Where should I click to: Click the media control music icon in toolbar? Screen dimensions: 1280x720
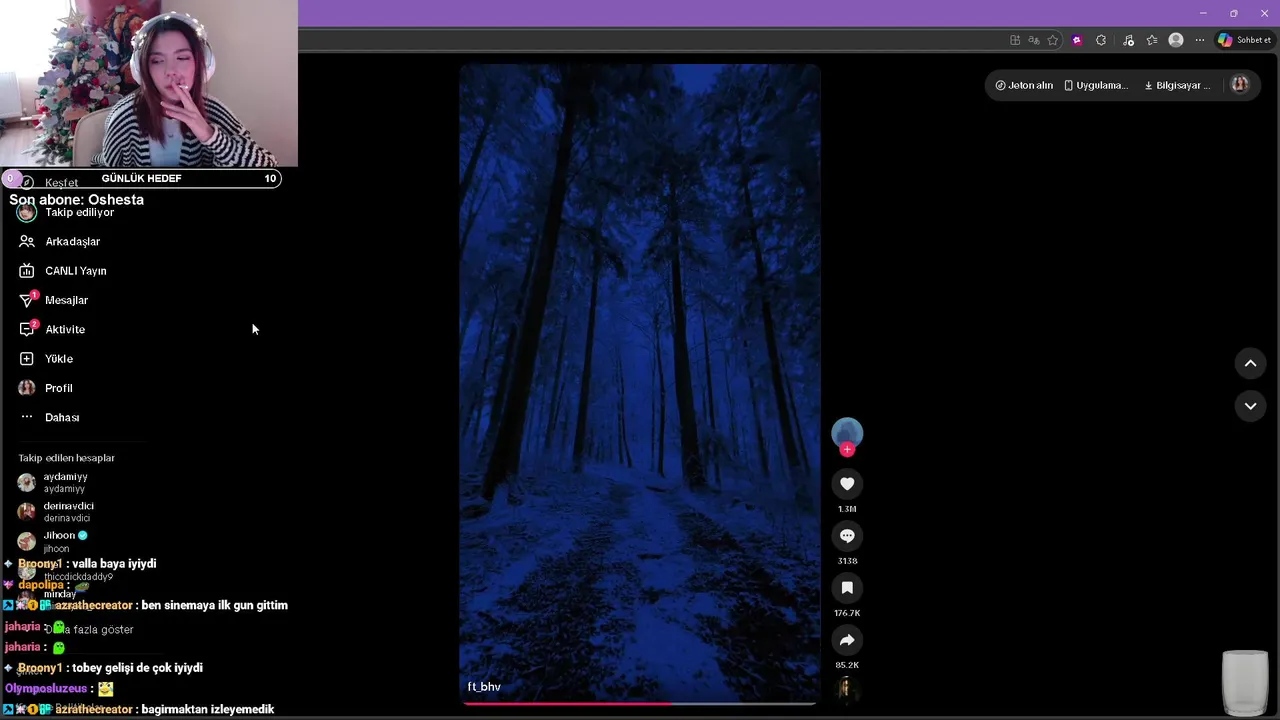tap(1128, 40)
